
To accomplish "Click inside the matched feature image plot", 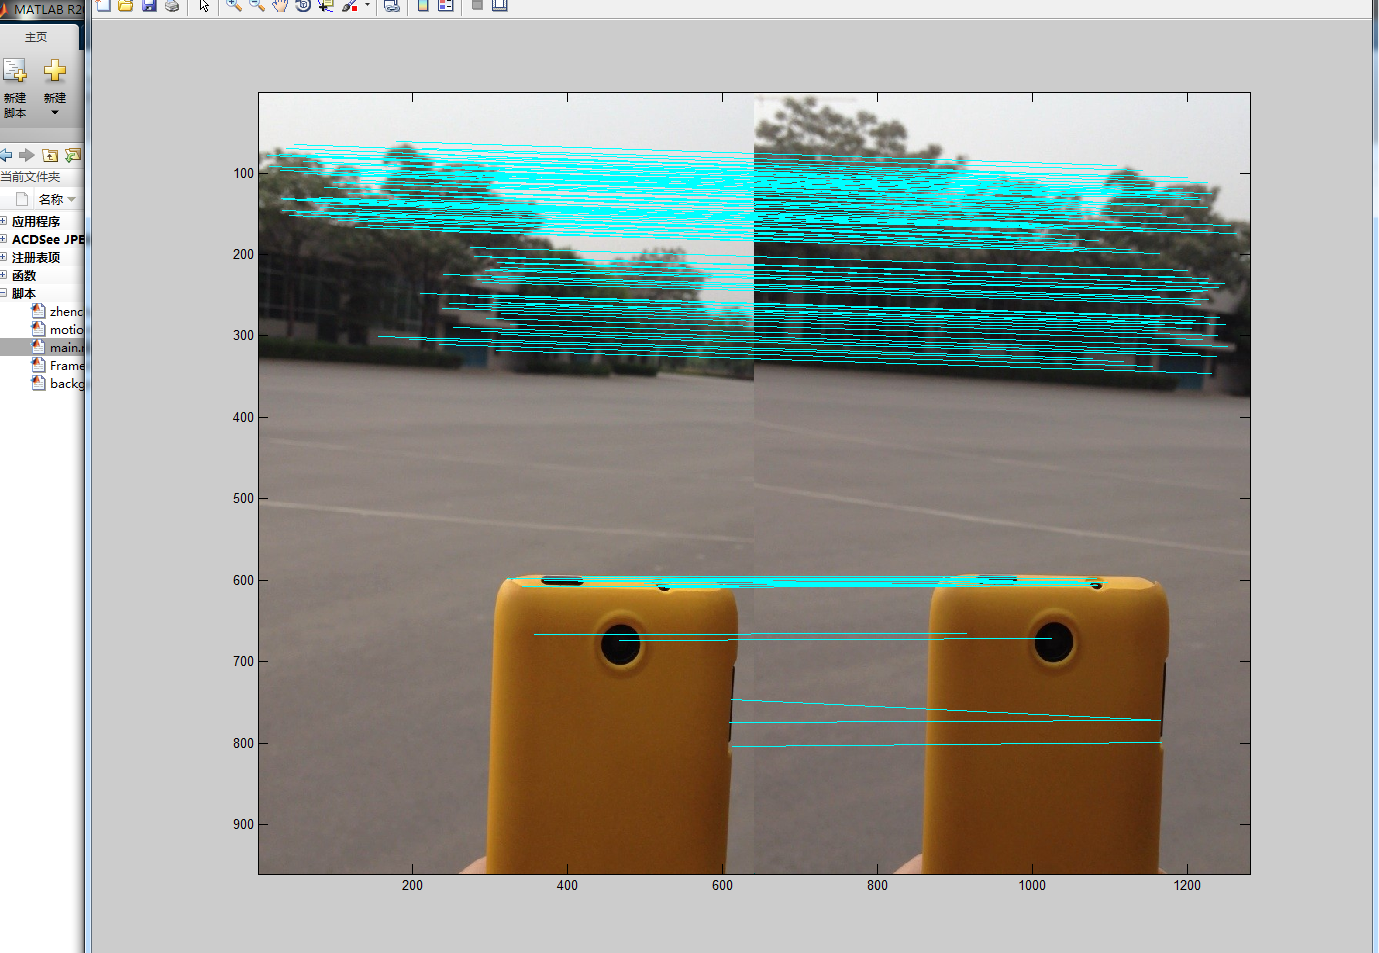I will (754, 483).
